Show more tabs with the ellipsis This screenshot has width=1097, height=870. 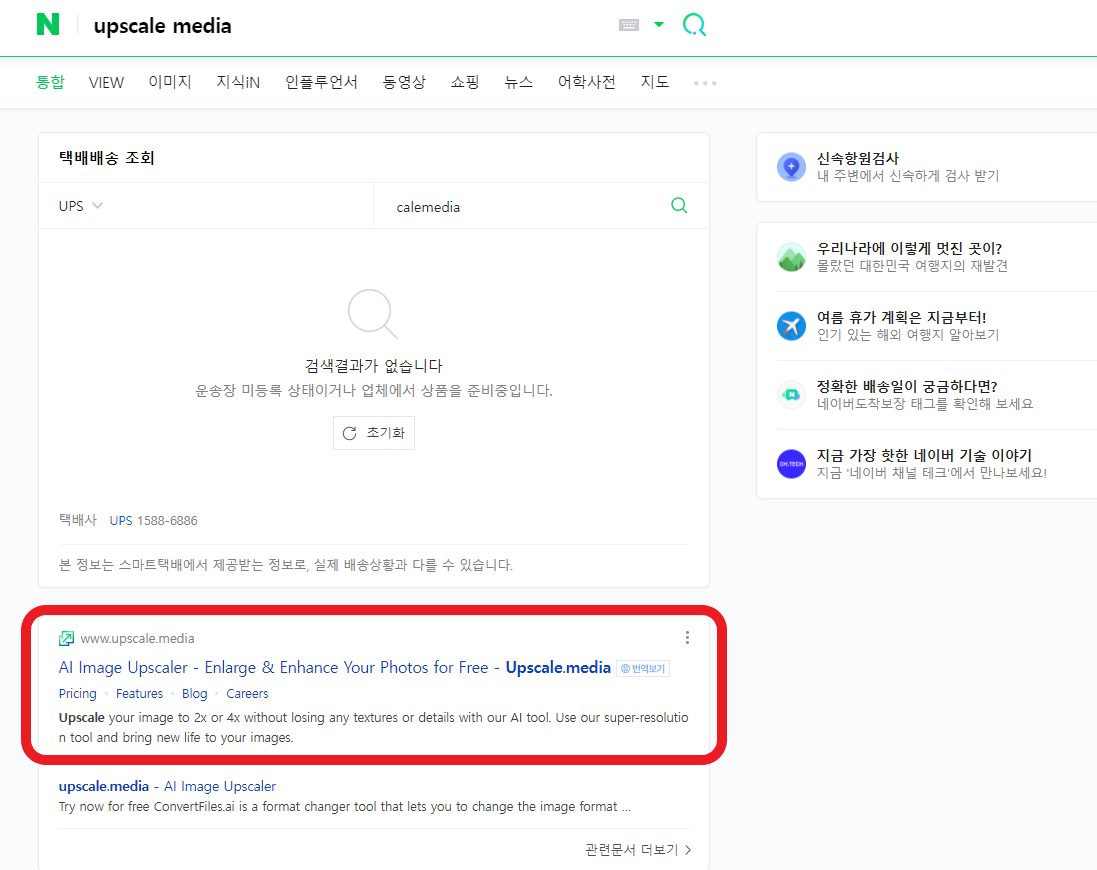(705, 83)
